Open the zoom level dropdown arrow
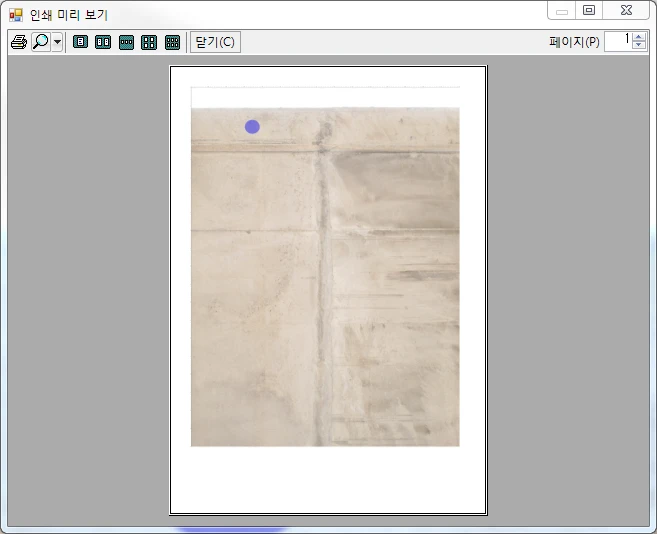Screen dimensions: 657x534 click(57, 42)
